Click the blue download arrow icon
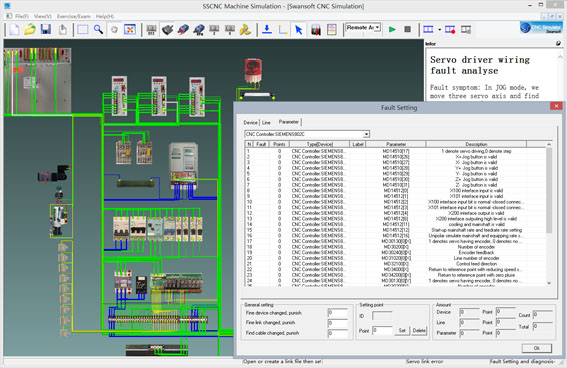Screen dimensions: 567x368 tap(267, 29)
